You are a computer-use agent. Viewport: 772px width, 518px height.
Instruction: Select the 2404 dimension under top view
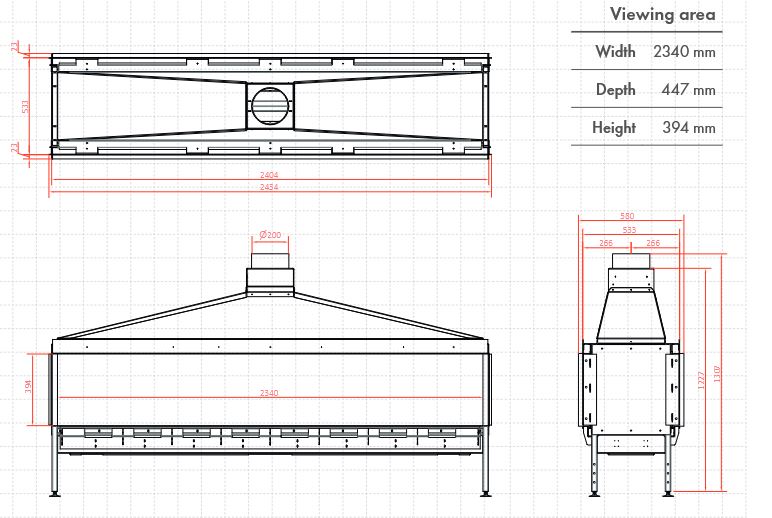point(270,175)
